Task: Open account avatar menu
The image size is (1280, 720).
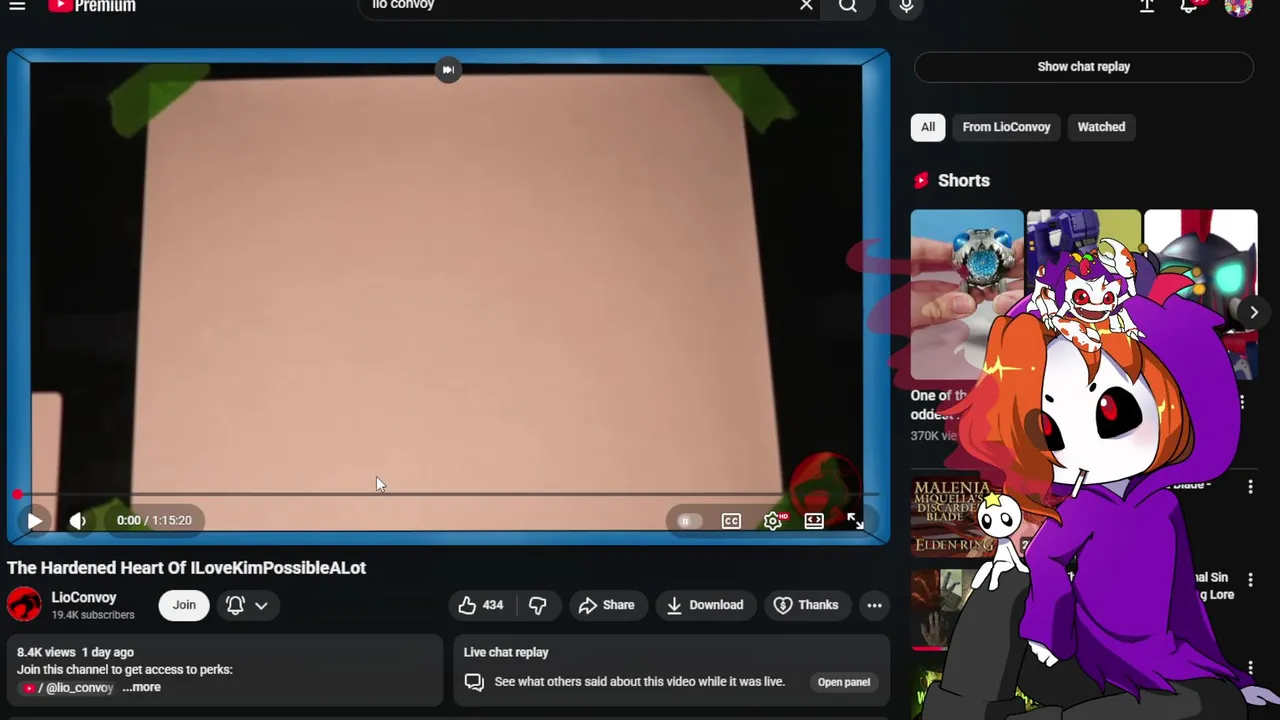Action: 1238,6
